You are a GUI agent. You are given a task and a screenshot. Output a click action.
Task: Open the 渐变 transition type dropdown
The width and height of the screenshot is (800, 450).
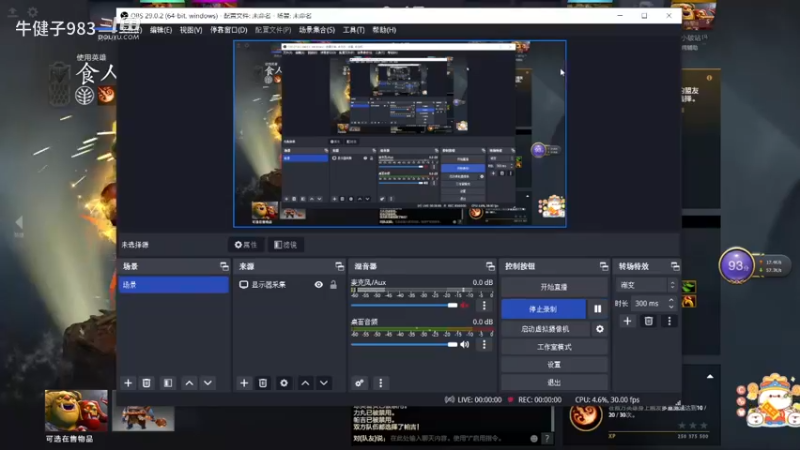(x=646, y=285)
